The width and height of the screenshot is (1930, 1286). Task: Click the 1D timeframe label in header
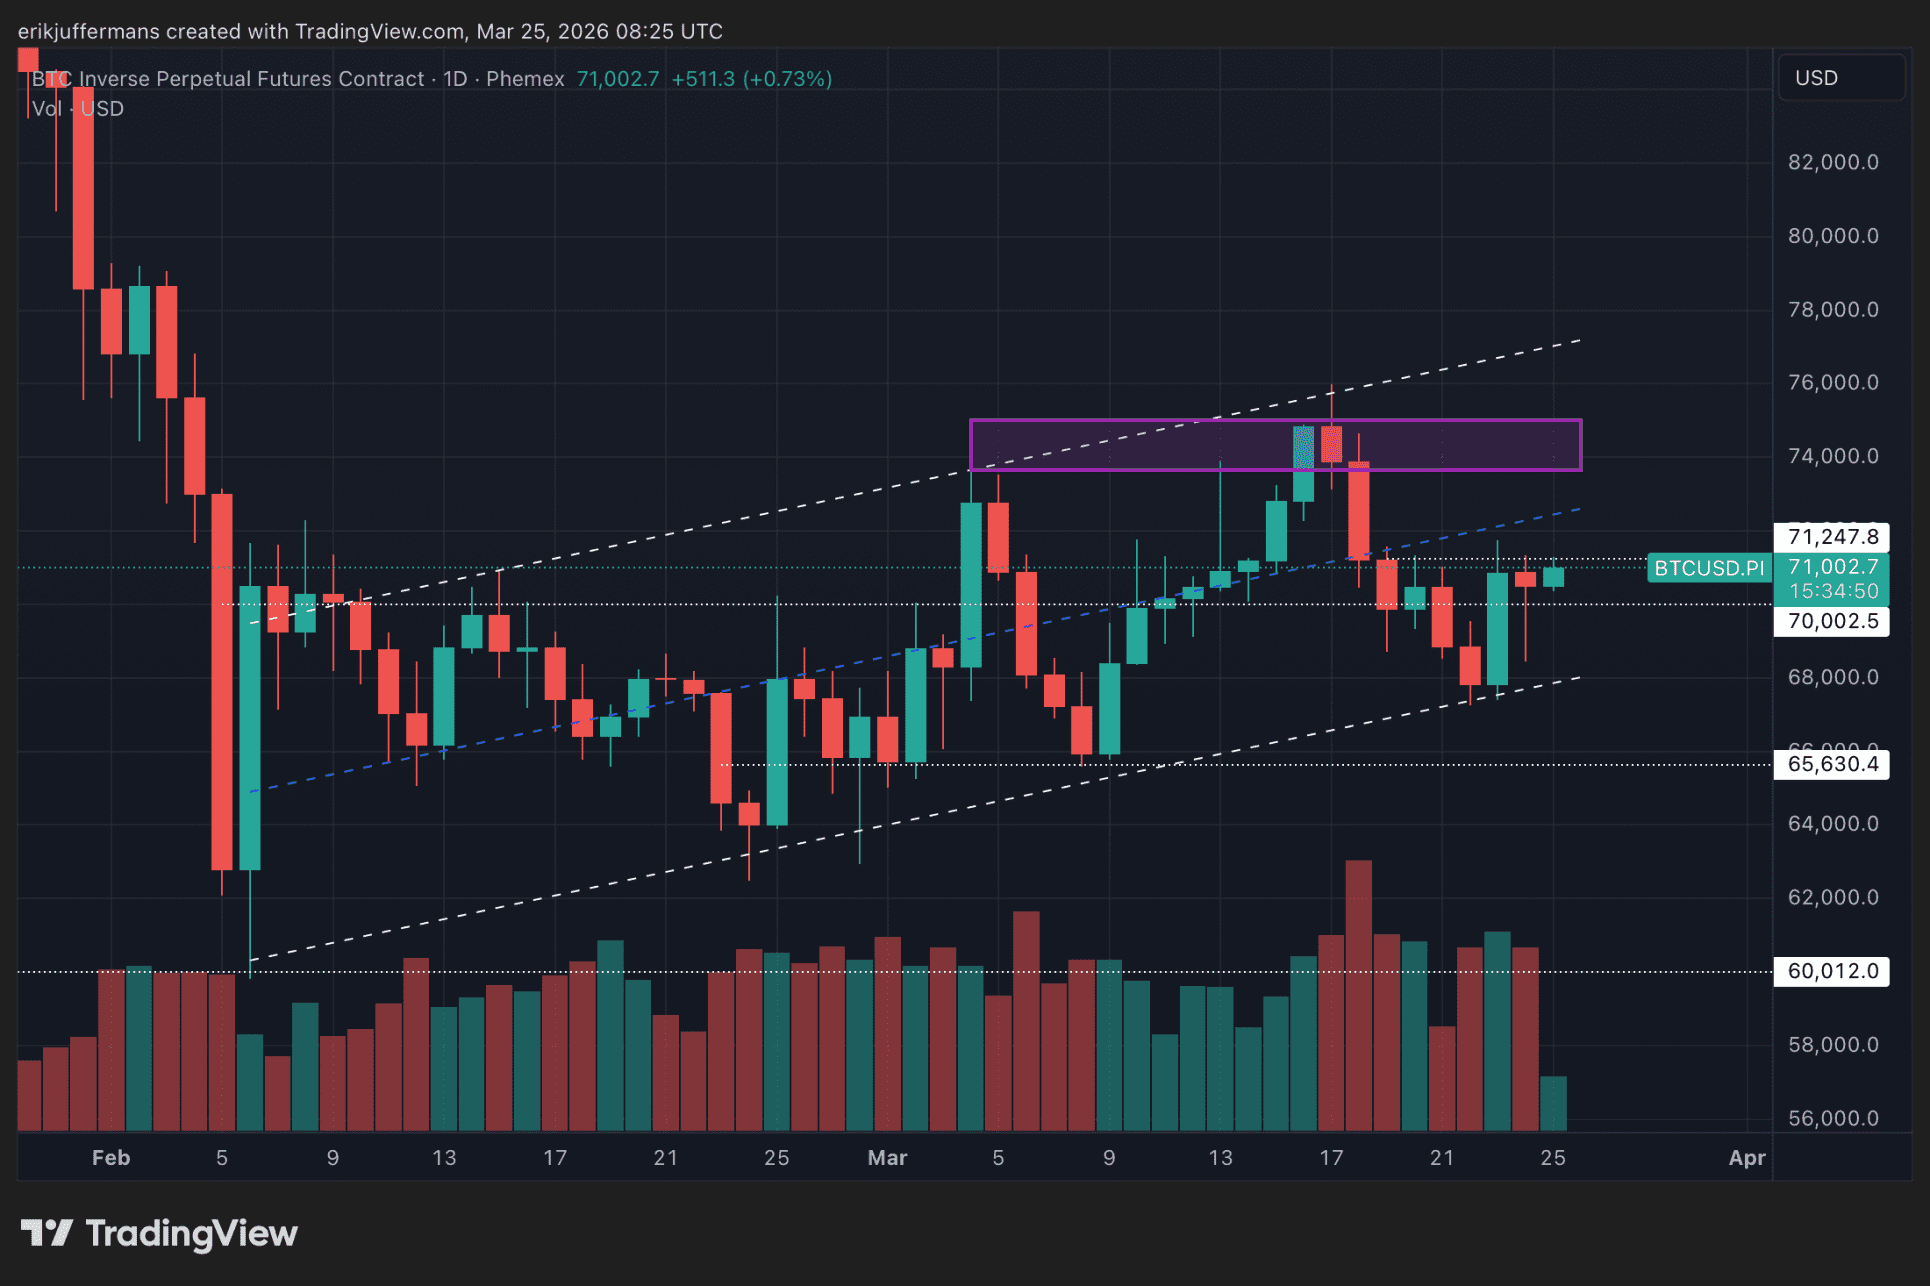[x=455, y=79]
